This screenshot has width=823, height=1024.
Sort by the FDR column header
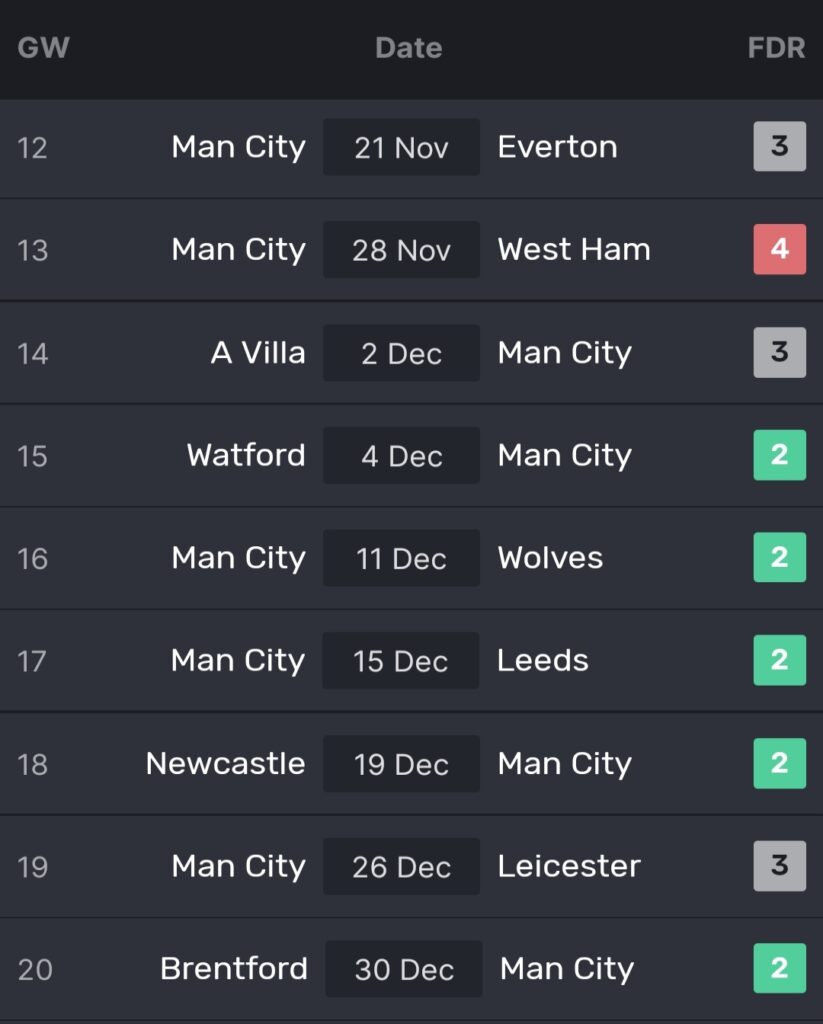click(776, 48)
